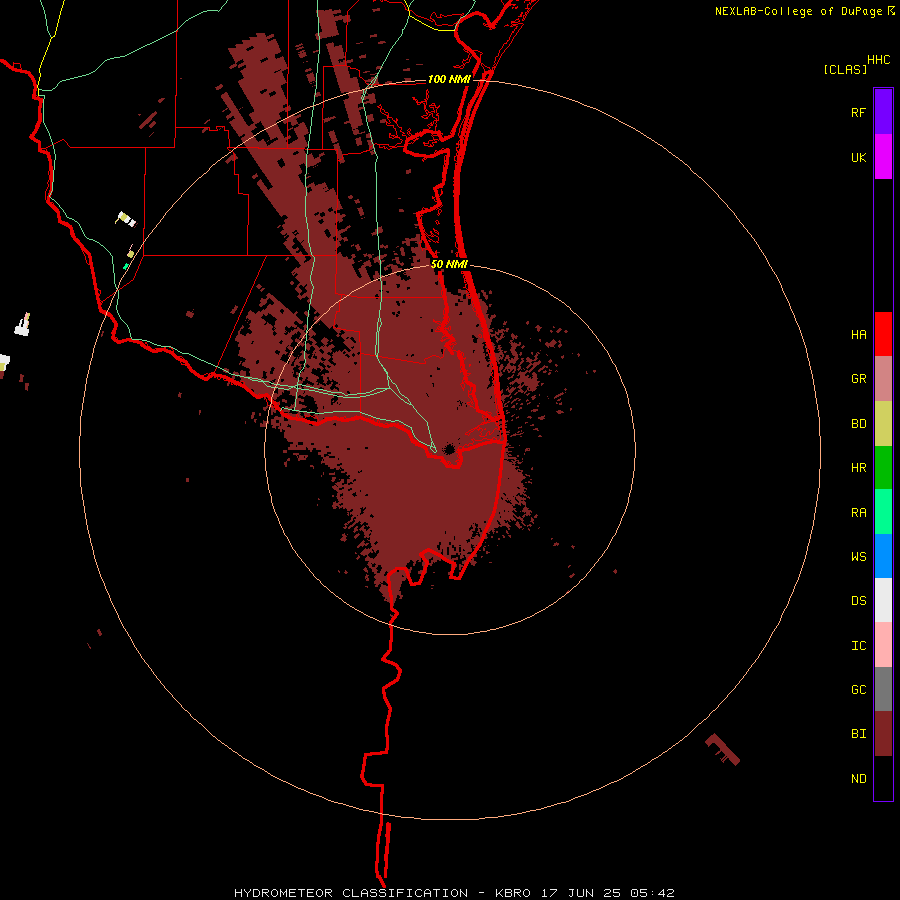Click the DS legend label

858,600
